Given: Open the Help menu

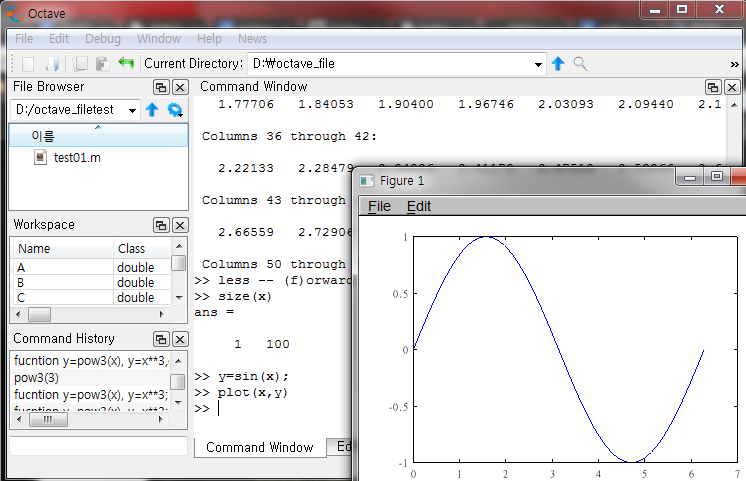Looking at the screenshot, I should pyautogui.click(x=209, y=39).
